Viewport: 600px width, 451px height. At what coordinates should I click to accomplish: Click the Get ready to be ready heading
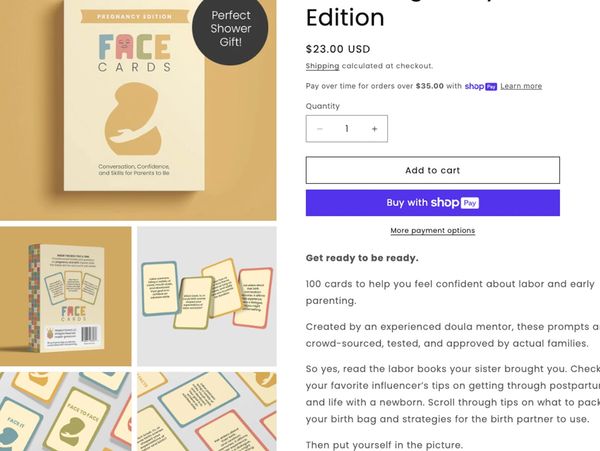click(362, 258)
